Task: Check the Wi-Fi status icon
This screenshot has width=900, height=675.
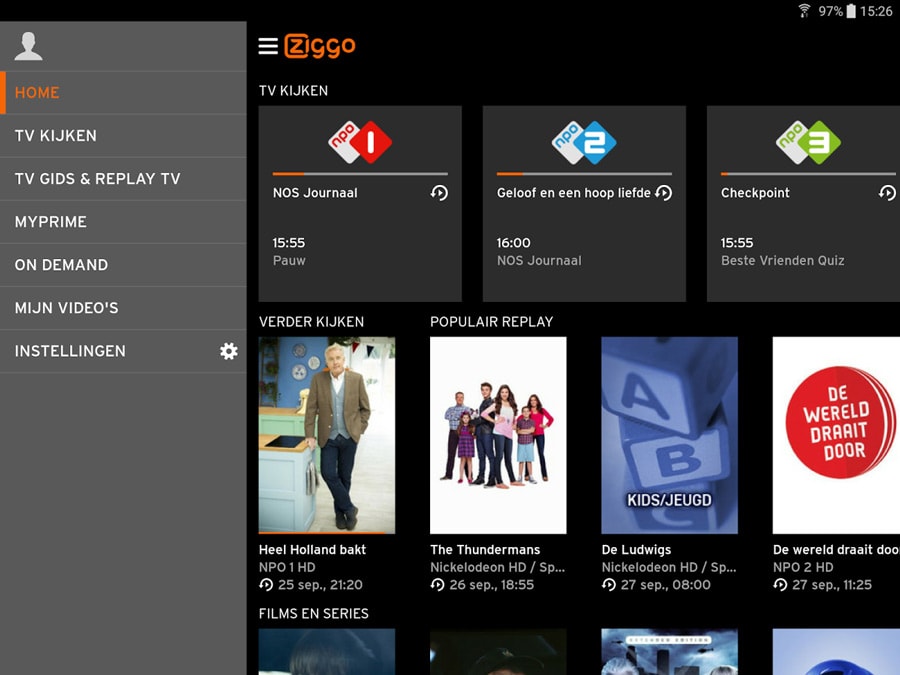Action: point(804,11)
